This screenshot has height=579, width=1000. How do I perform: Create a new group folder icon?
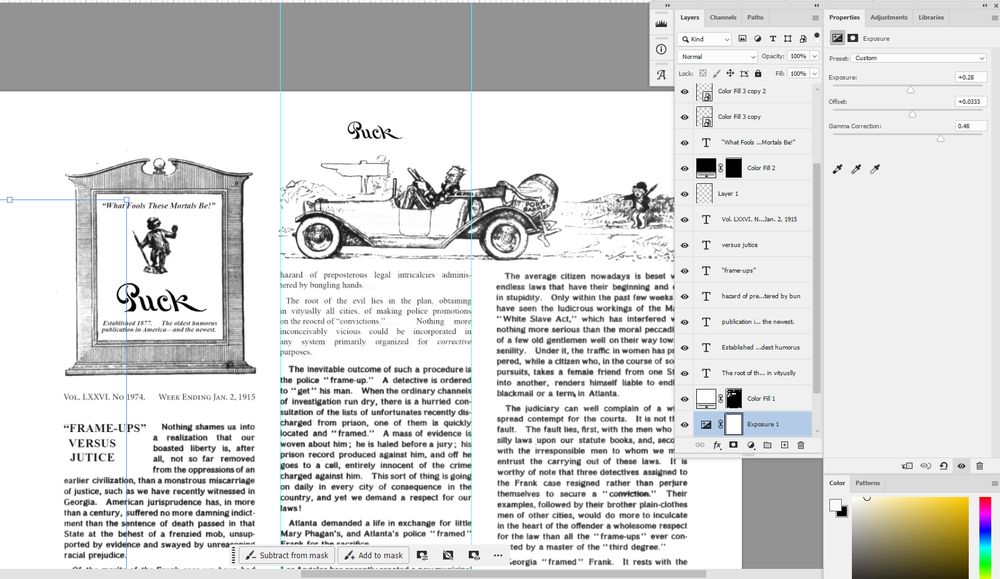point(767,445)
